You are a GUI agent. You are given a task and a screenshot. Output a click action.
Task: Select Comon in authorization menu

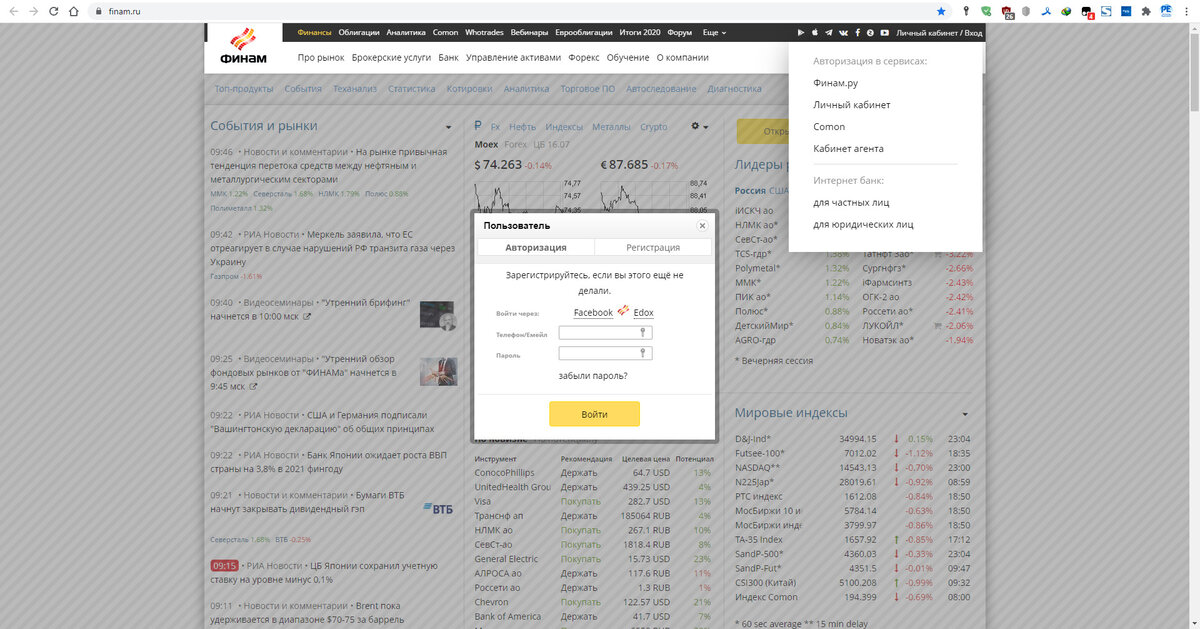pos(829,127)
